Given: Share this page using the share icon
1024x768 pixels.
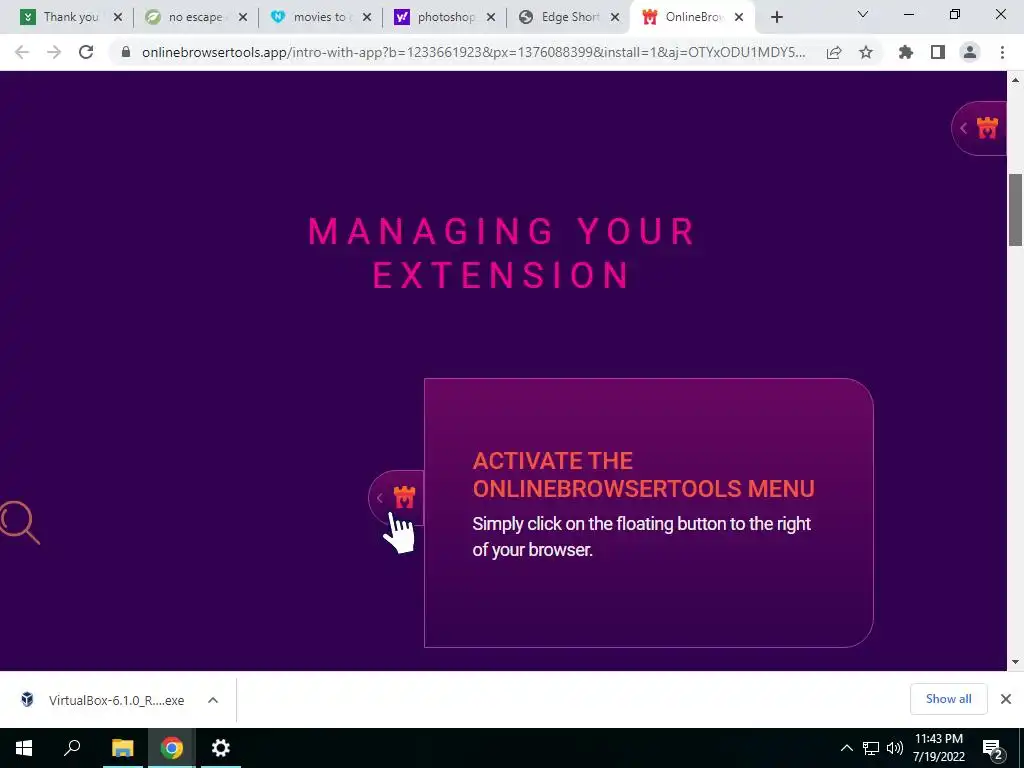Looking at the screenshot, I should point(834,52).
